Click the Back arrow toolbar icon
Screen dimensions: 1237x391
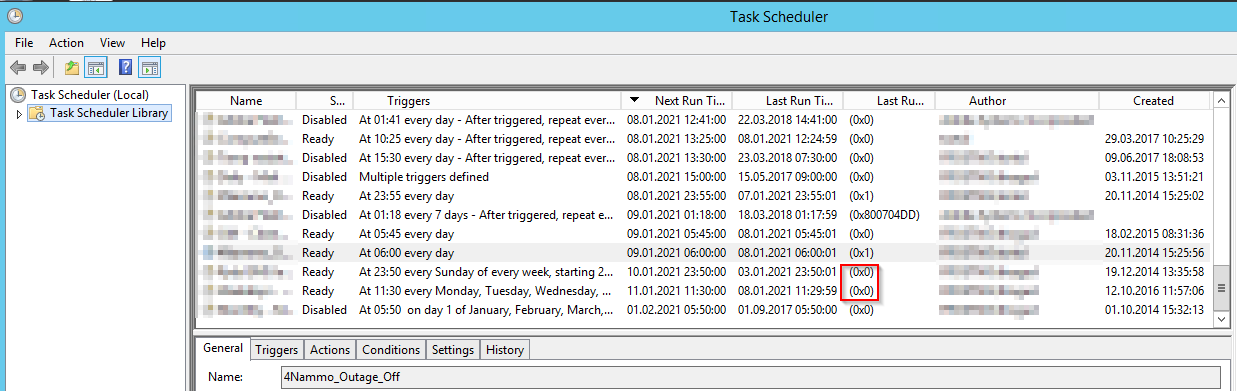point(17,68)
